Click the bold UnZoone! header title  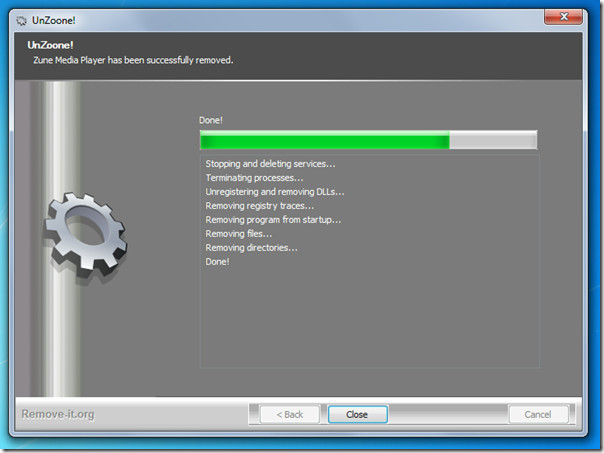(50, 45)
